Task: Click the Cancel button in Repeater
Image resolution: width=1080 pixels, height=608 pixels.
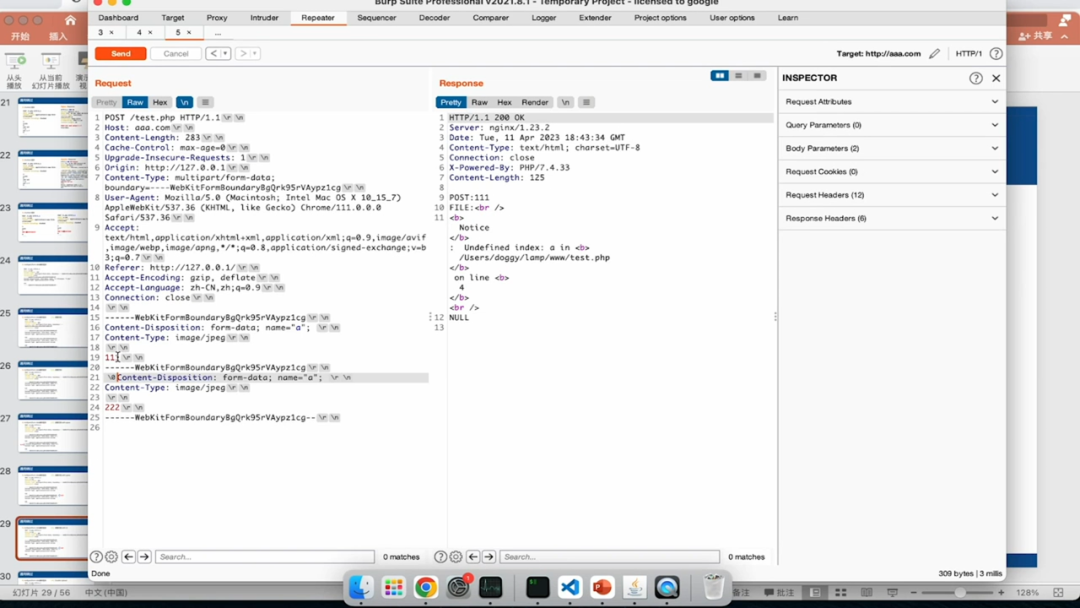Action: [x=176, y=53]
